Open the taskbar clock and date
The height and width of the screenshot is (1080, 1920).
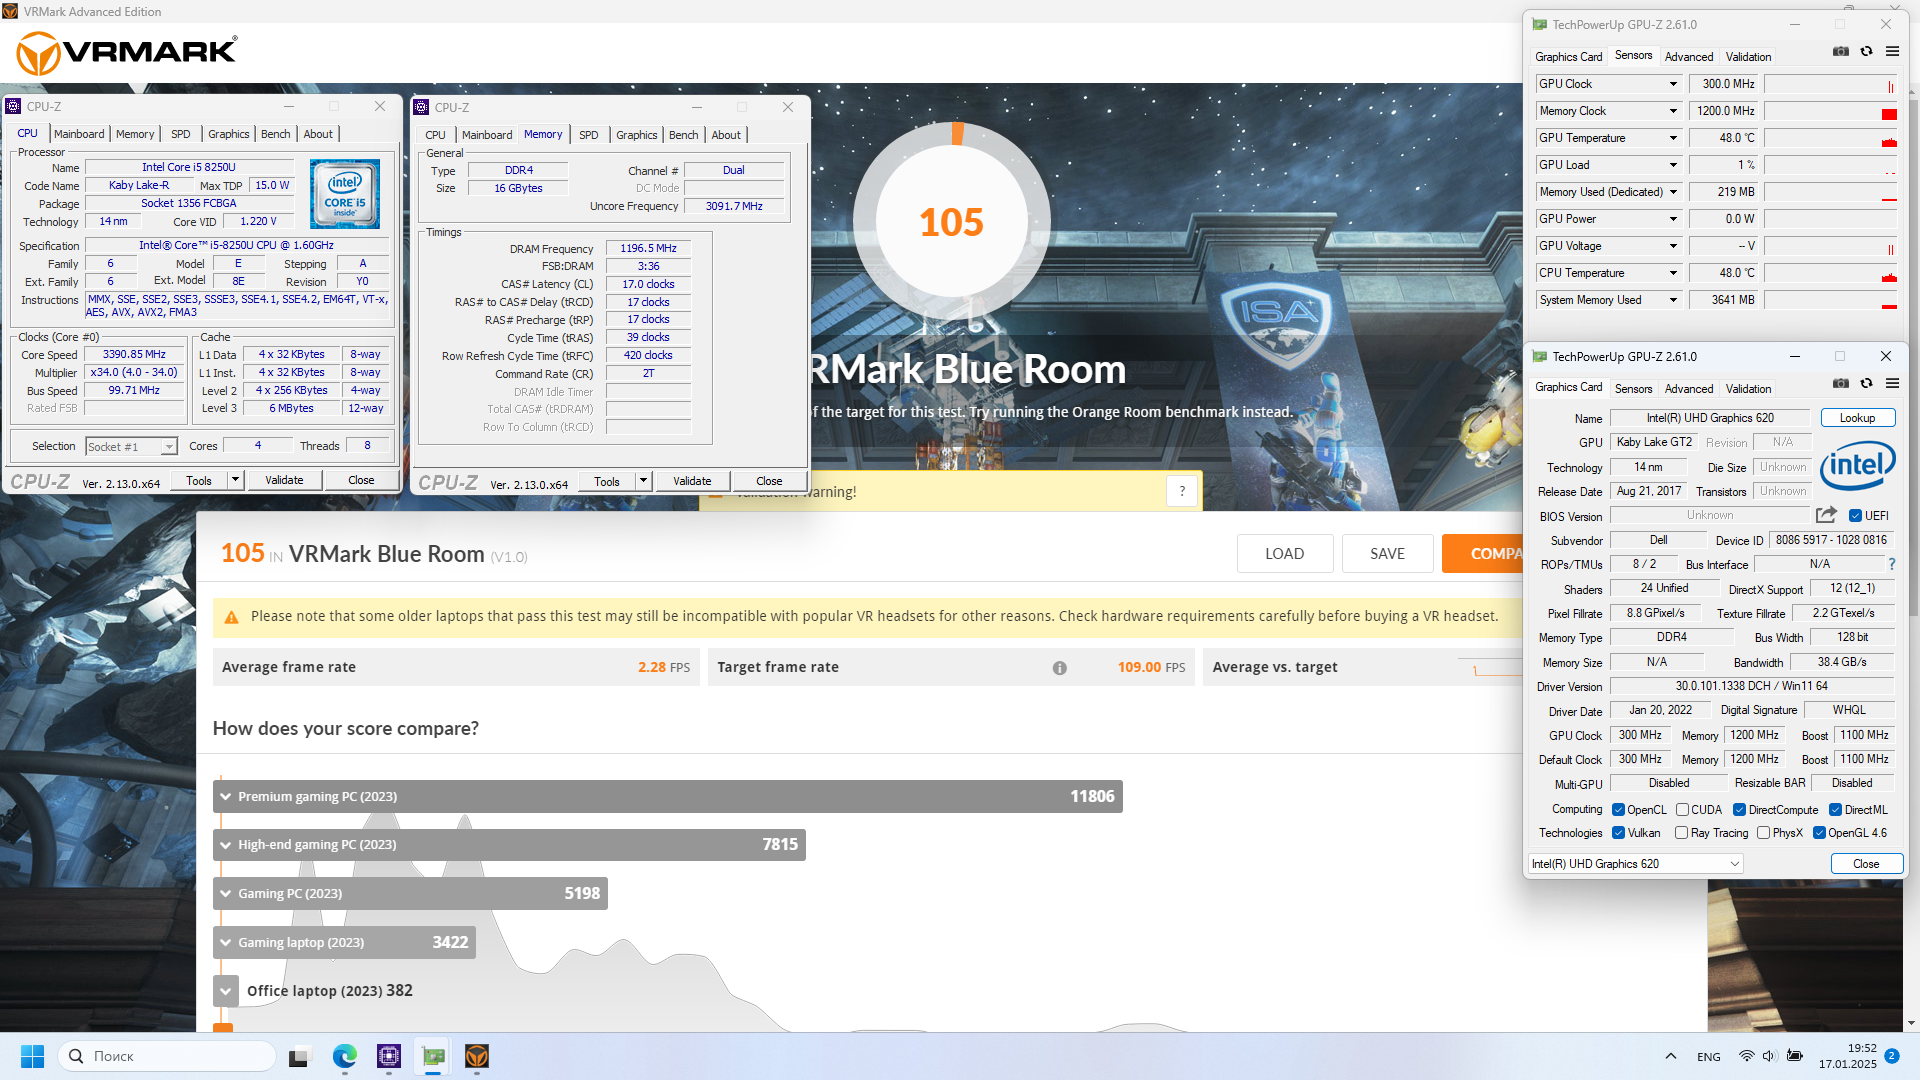pos(1847,1056)
